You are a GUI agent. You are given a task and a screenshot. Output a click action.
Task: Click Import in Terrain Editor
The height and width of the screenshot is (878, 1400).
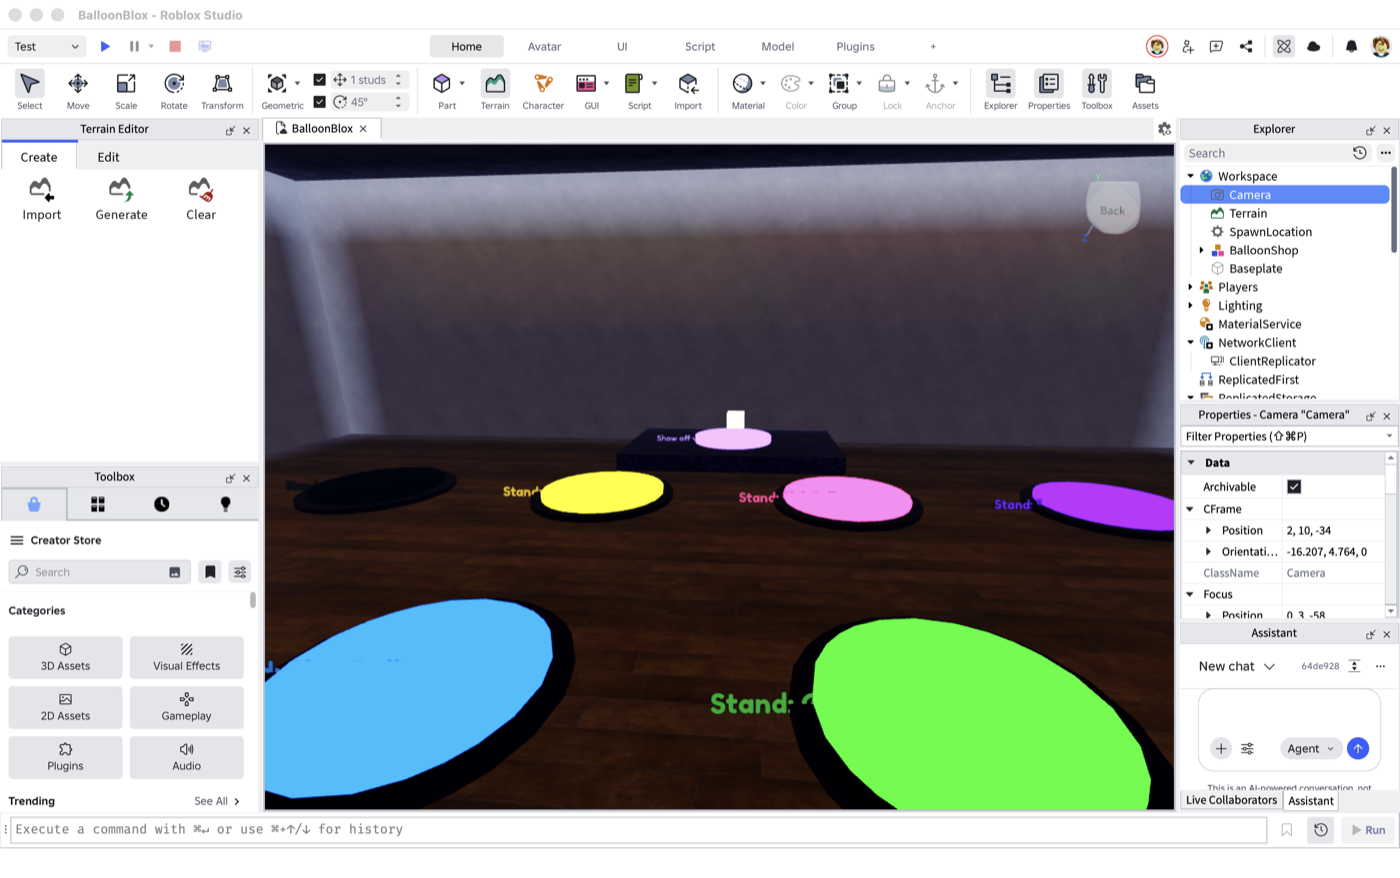42,199
